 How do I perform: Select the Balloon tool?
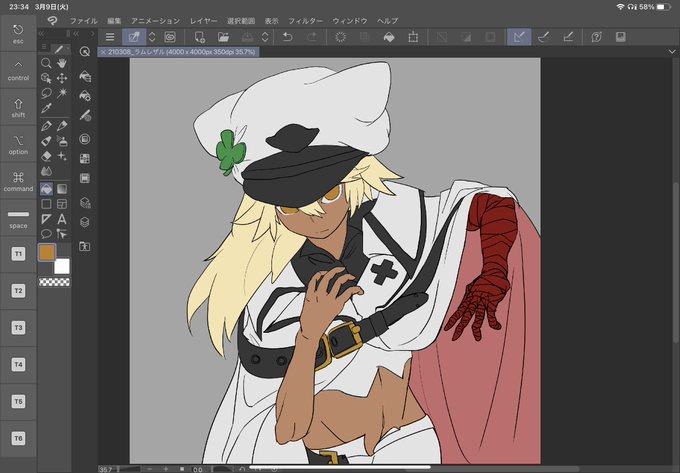tap(46, 234)
